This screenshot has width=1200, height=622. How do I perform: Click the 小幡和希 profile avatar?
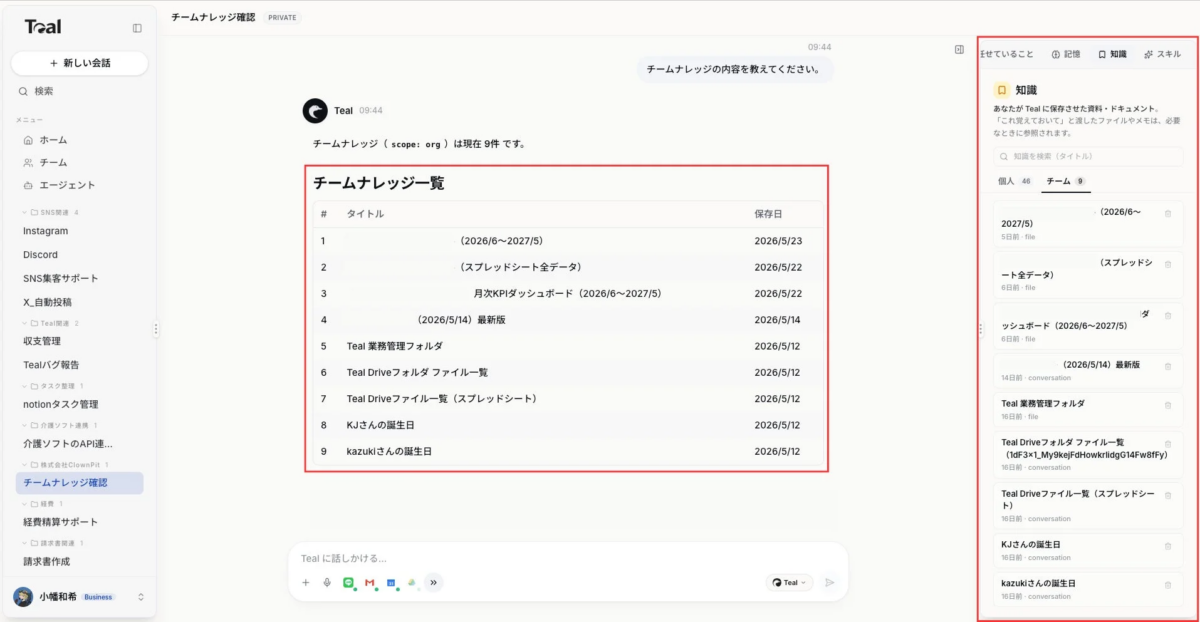coord(23,597)
